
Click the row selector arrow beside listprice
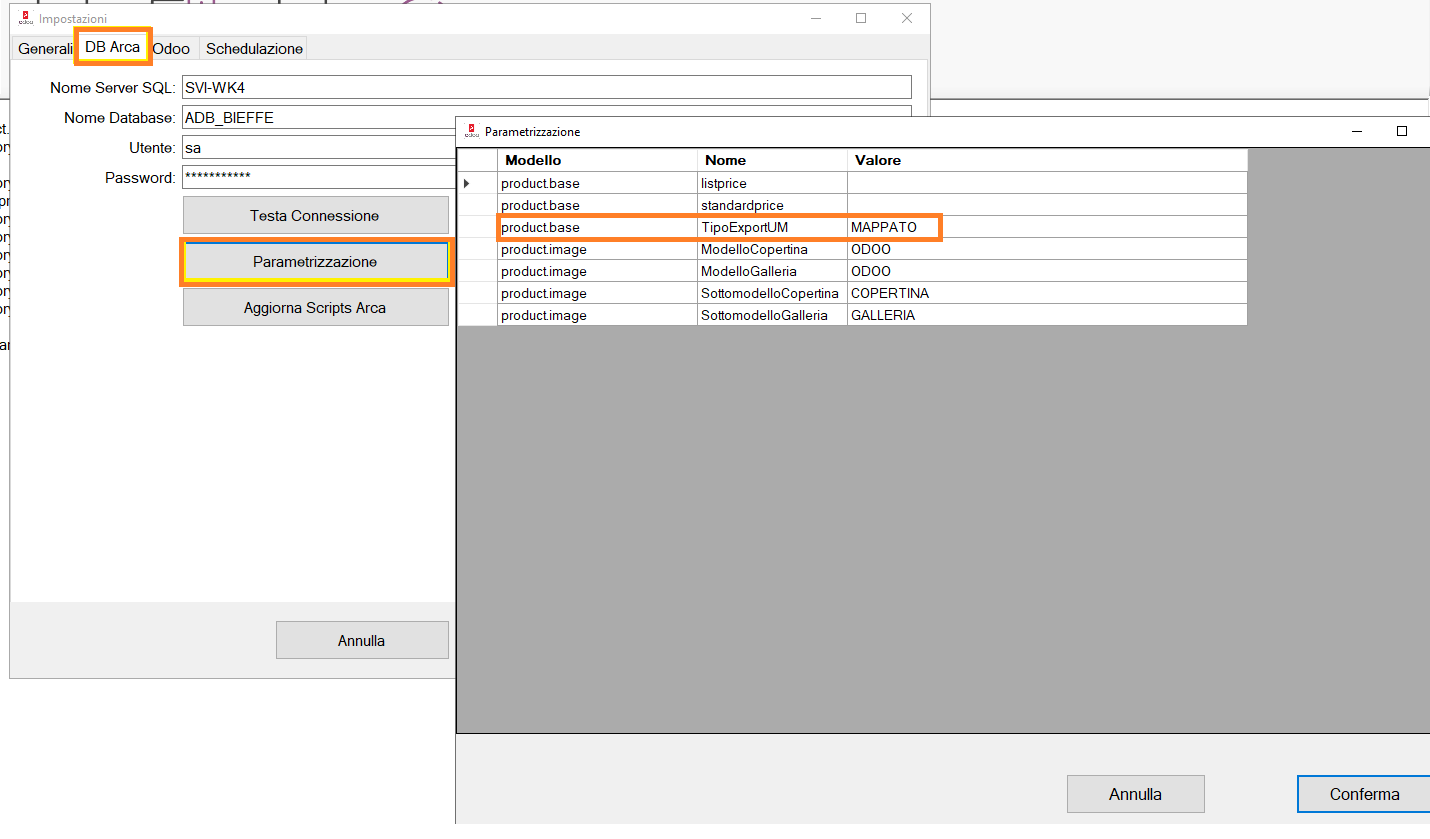pos(467,184)
